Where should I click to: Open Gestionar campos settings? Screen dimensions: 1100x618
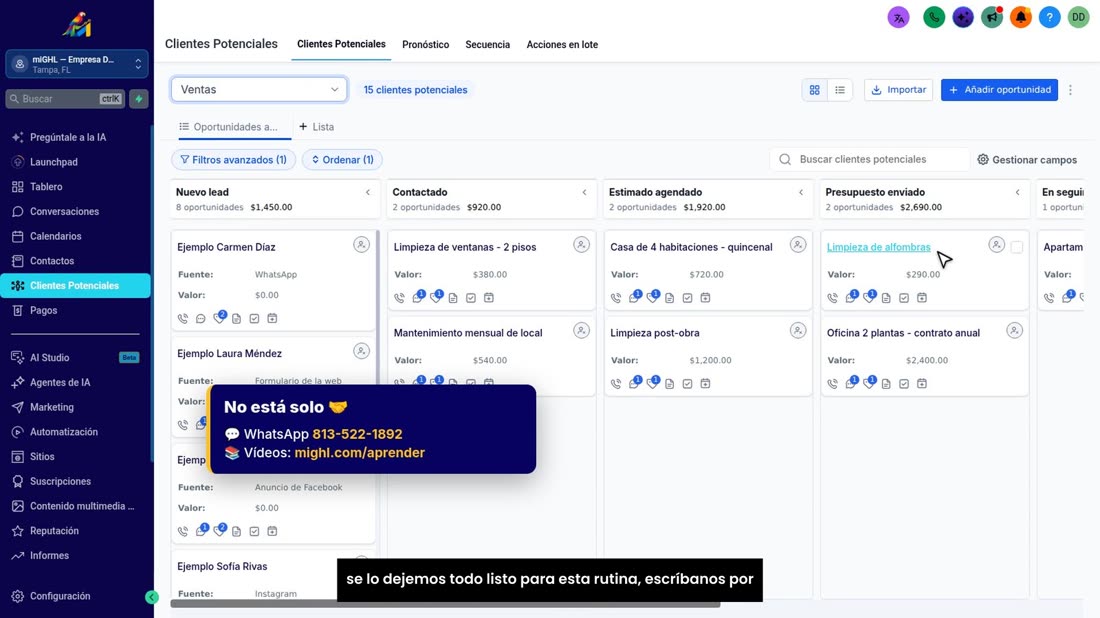1027,160
